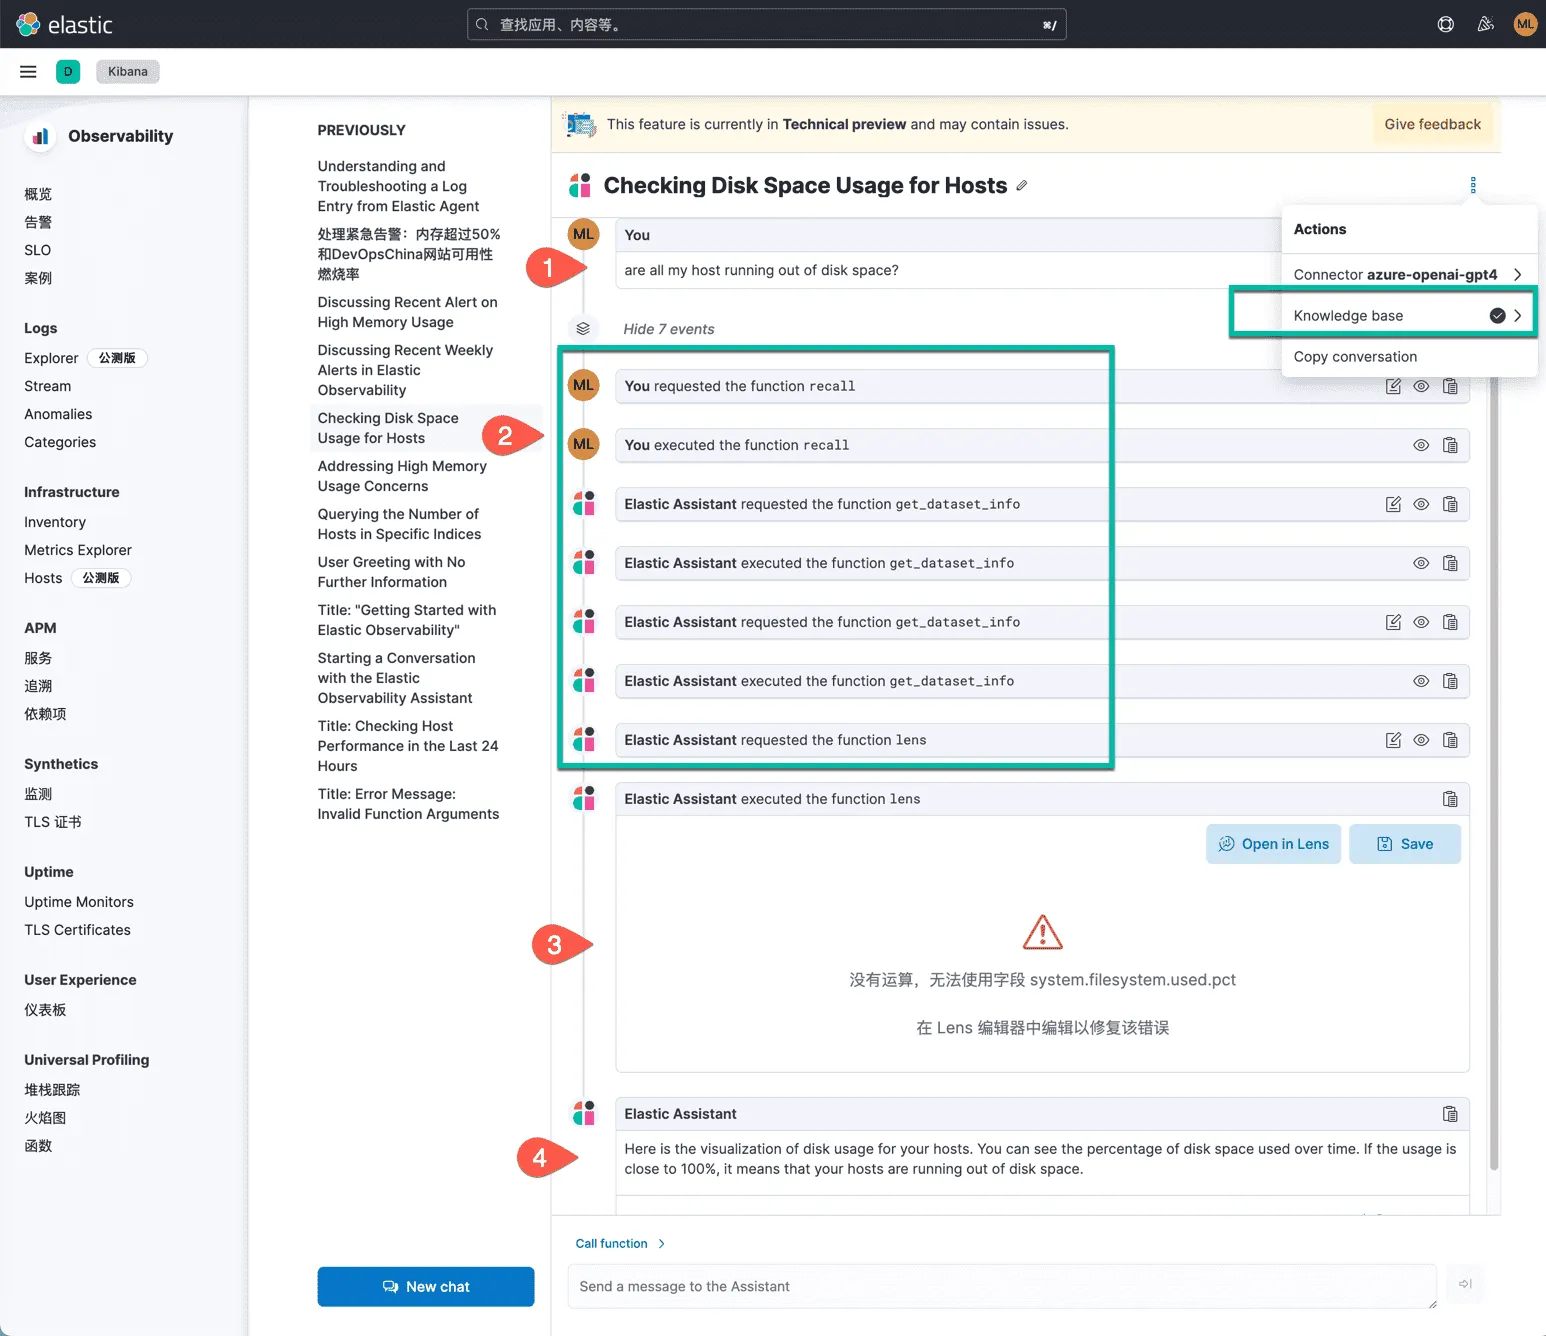Viewport: 1546px width, 1336px height.
Task: Open the hamburger navigation menu
Action: click(28, 71)
